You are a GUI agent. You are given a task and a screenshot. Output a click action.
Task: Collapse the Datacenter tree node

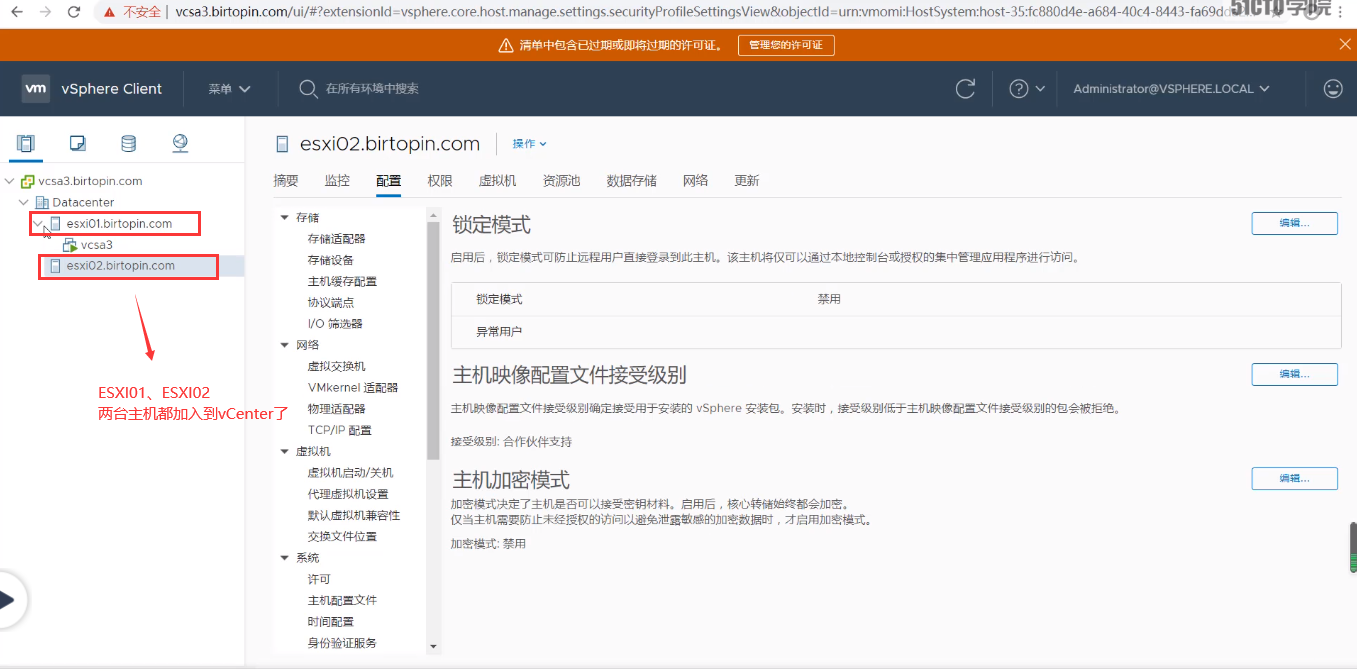pos(24,202)
